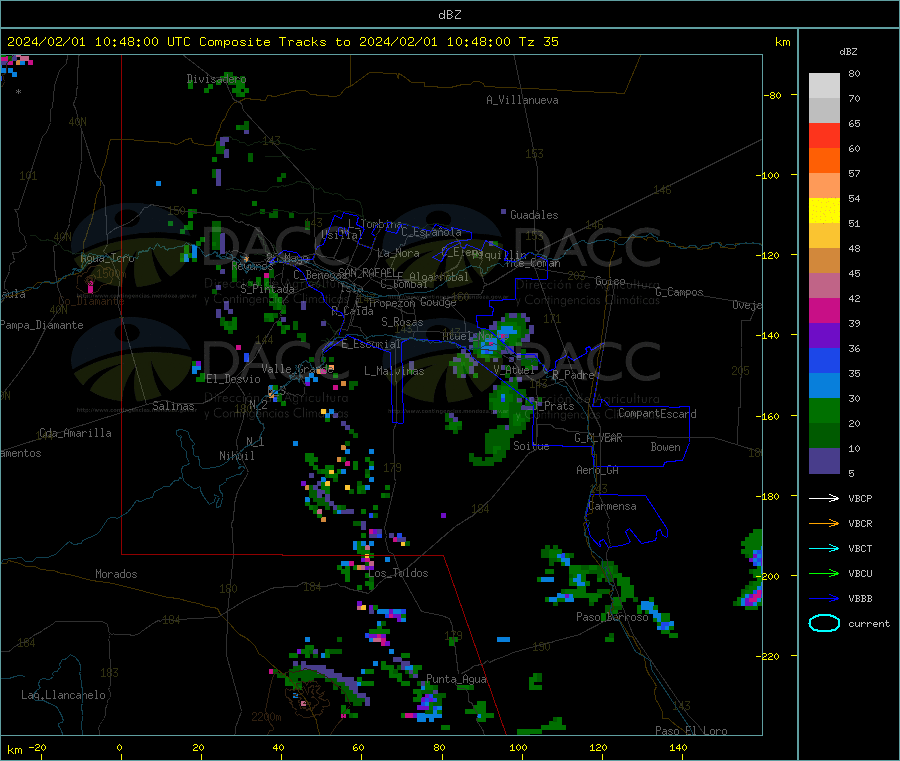
Task: Click the green VBCU arrow in legend
Action: click(824, 573)
